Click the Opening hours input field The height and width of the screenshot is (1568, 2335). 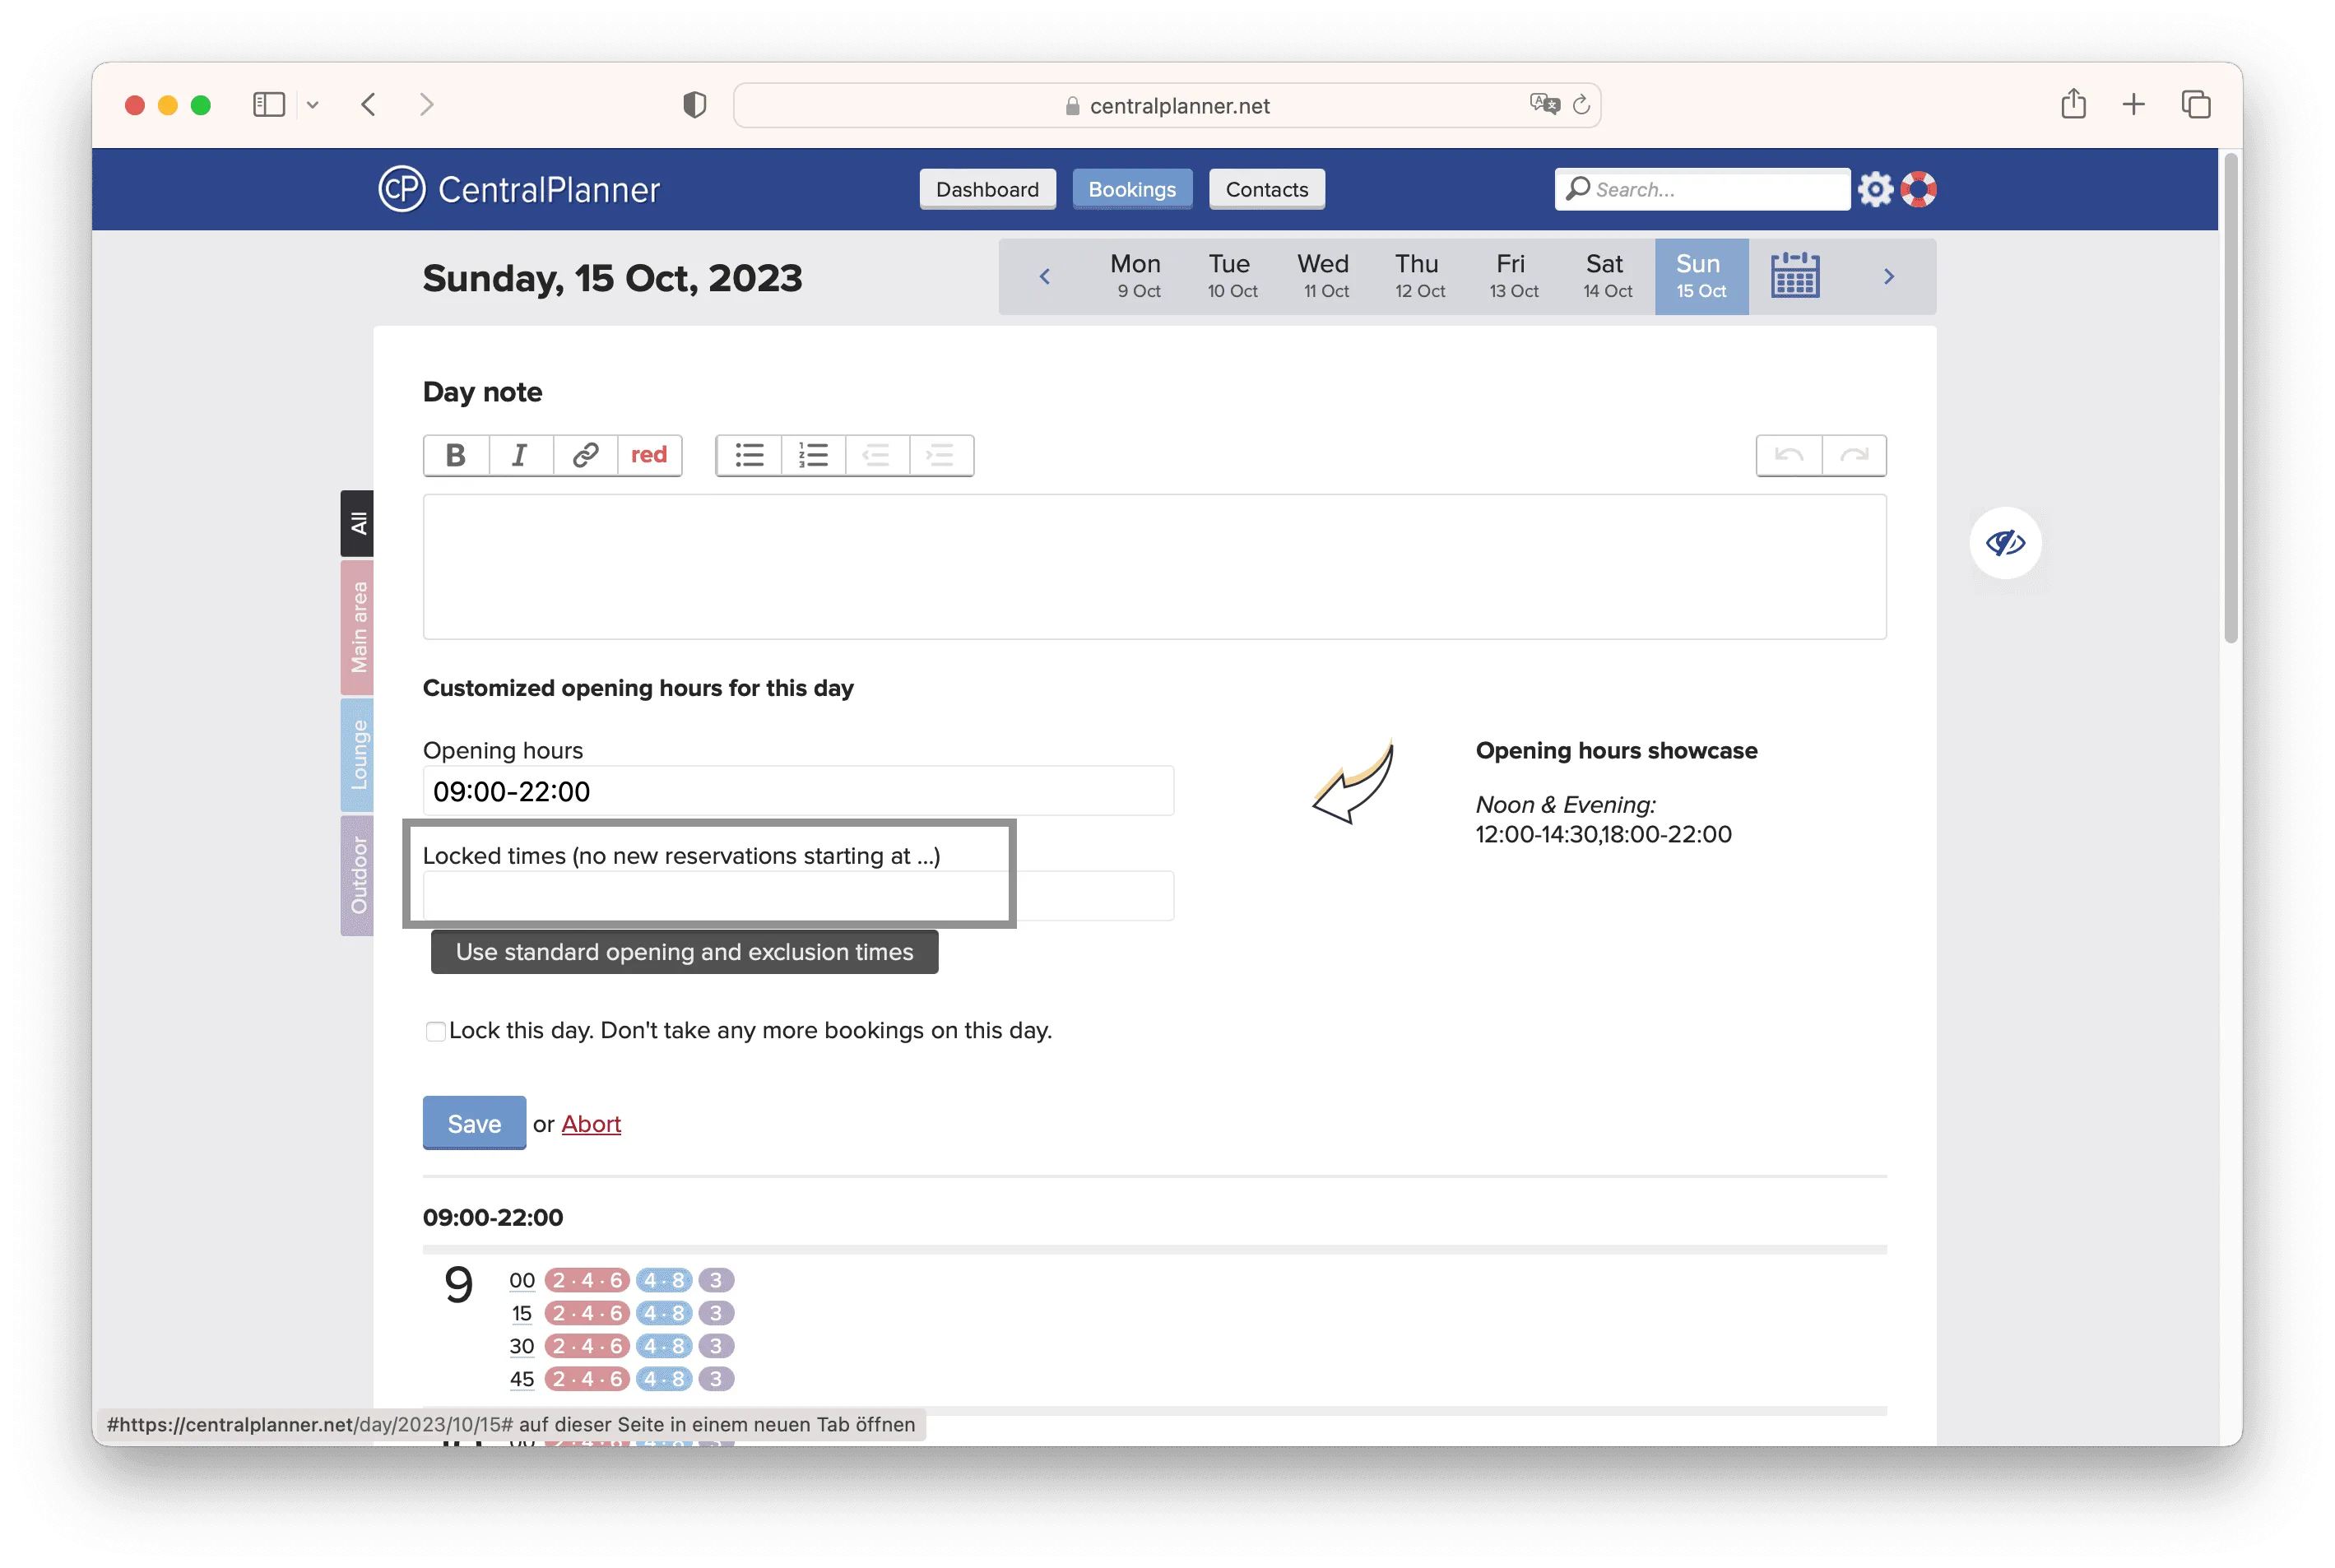(x=797, y=791)
